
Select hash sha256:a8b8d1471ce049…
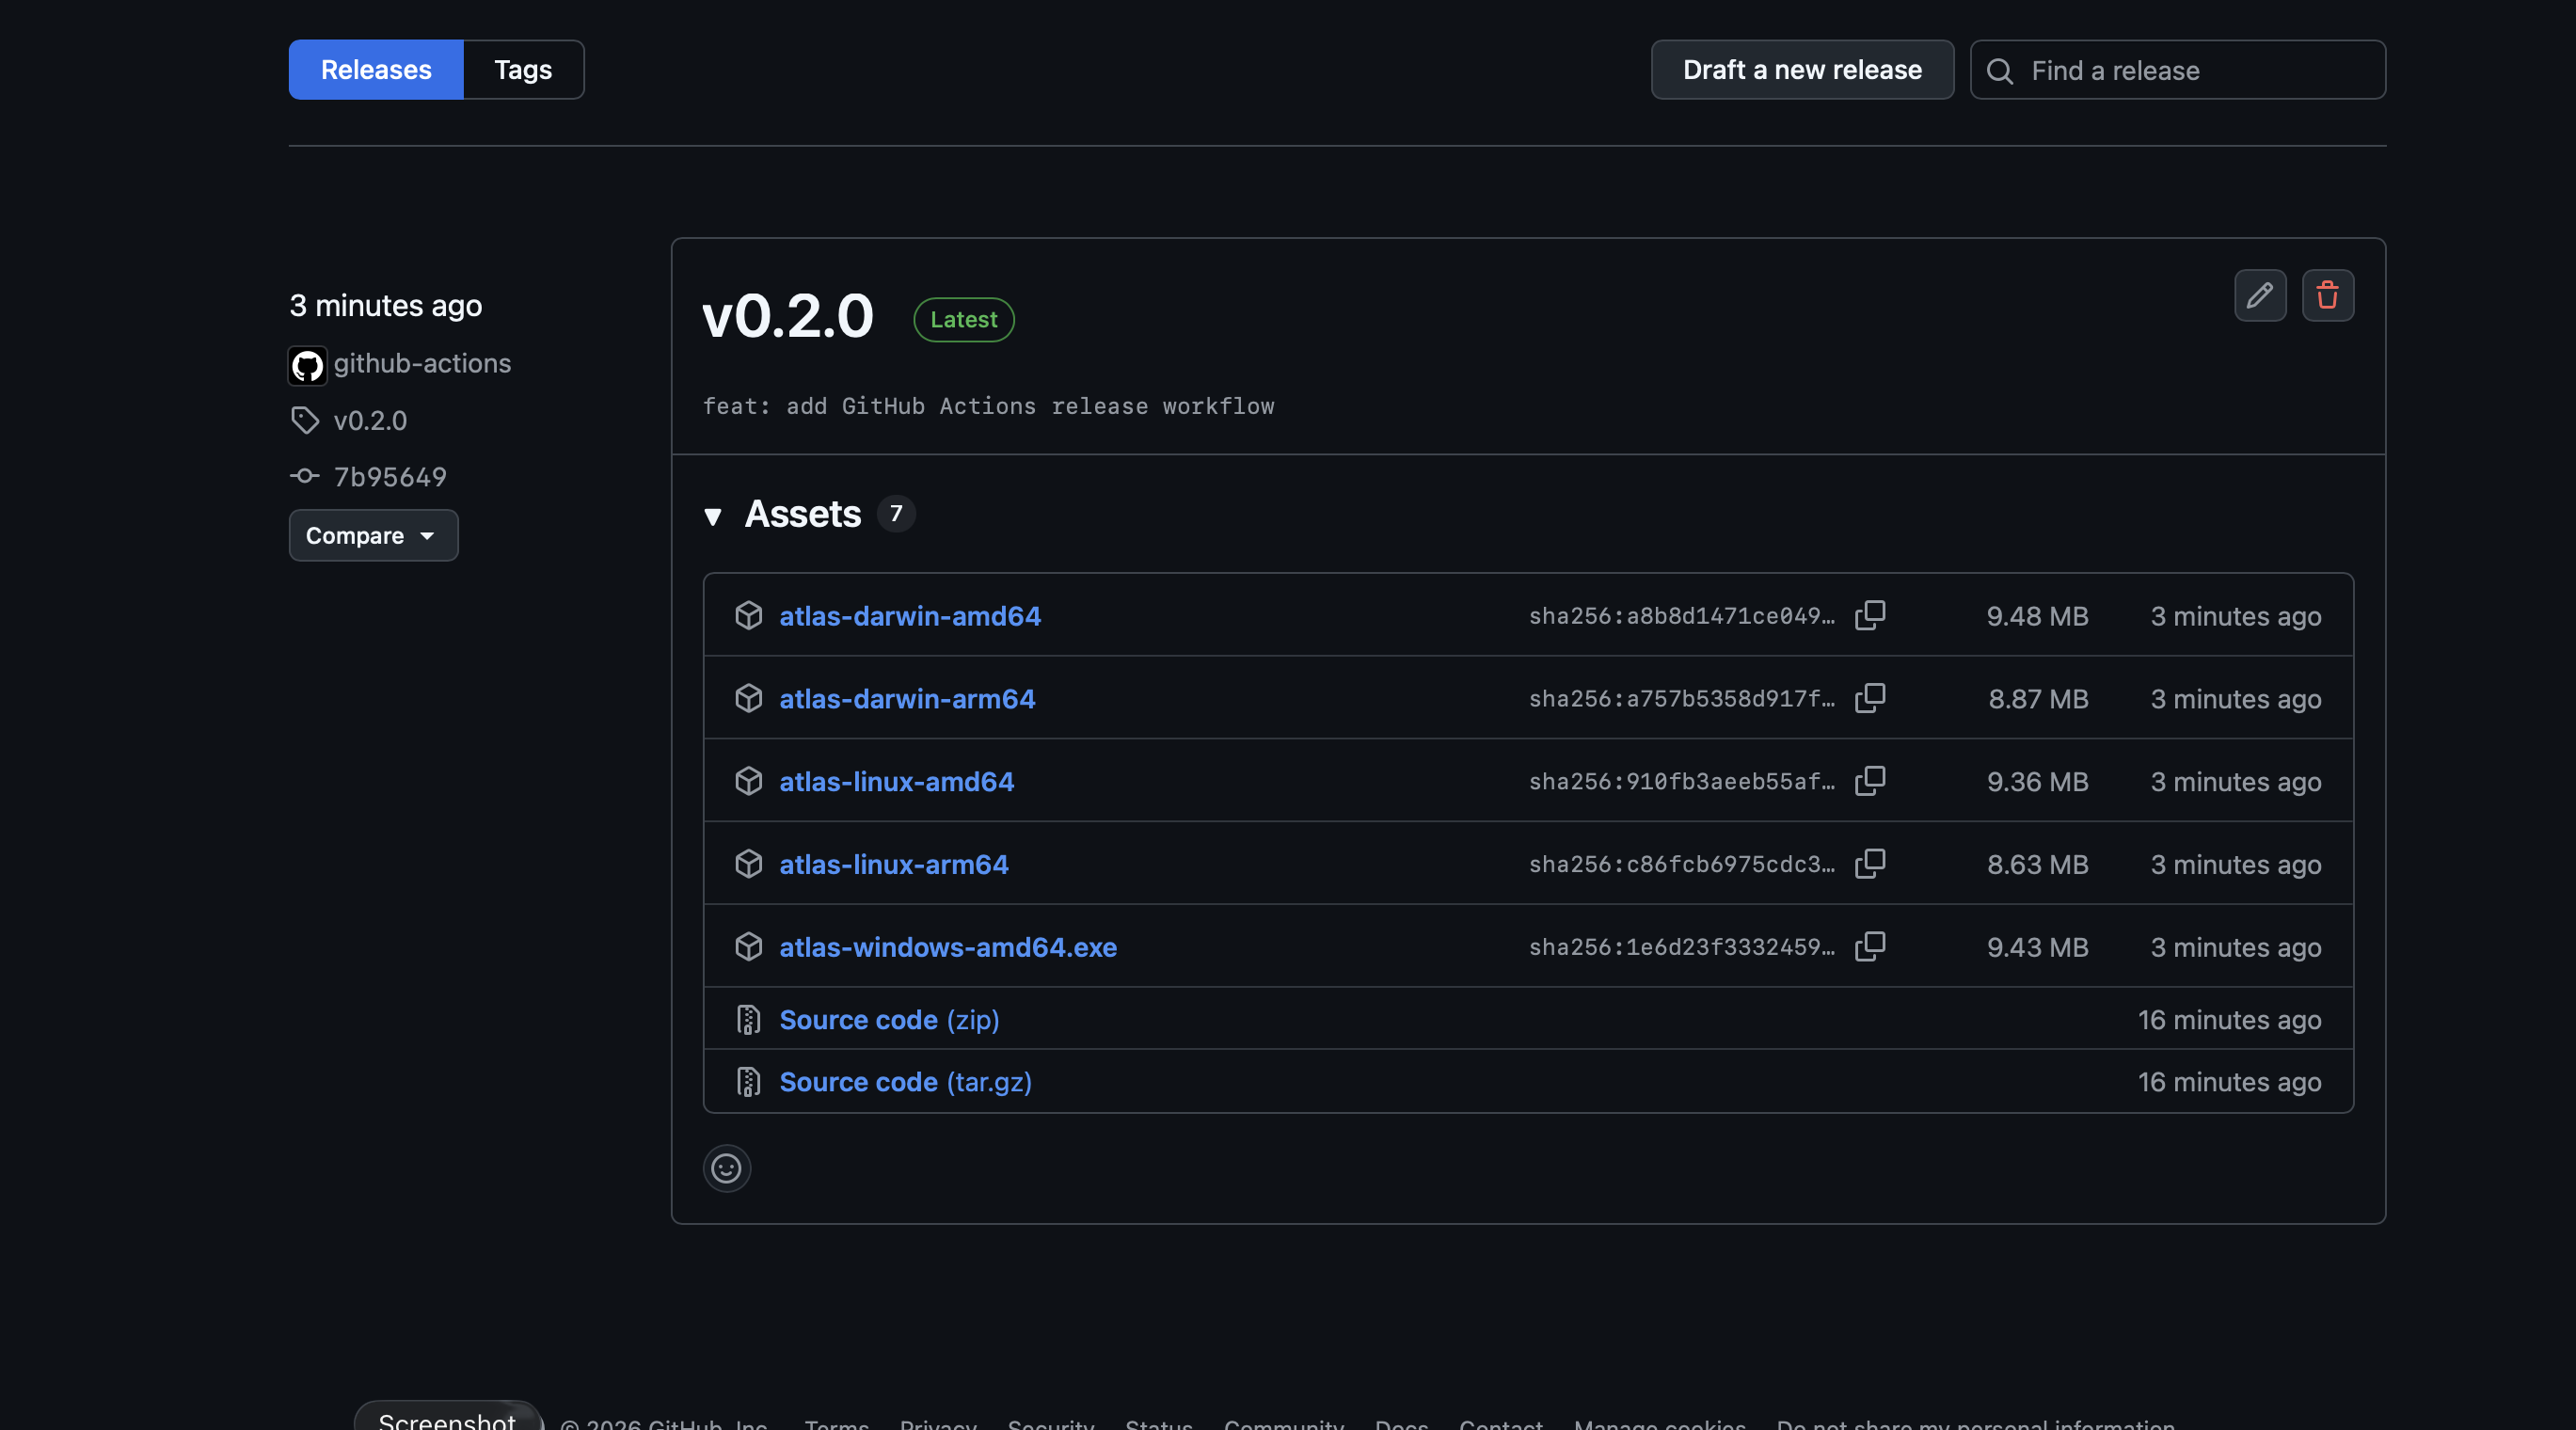pyautogui.click(x=1682, y=616)
